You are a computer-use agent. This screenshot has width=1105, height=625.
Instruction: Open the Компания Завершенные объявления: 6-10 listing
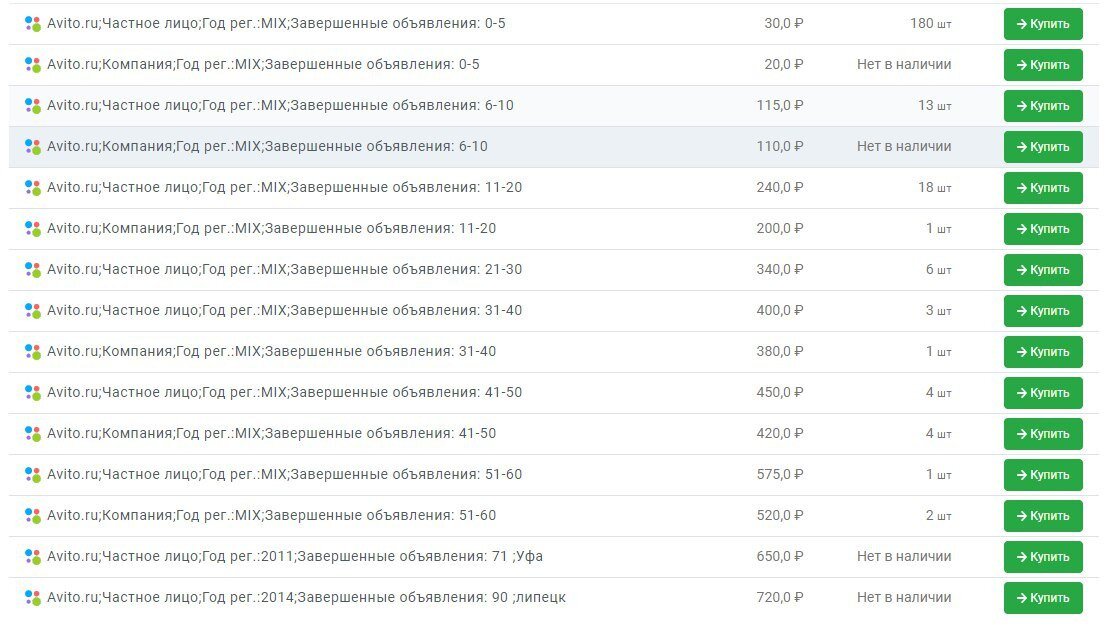pos(268,146)
